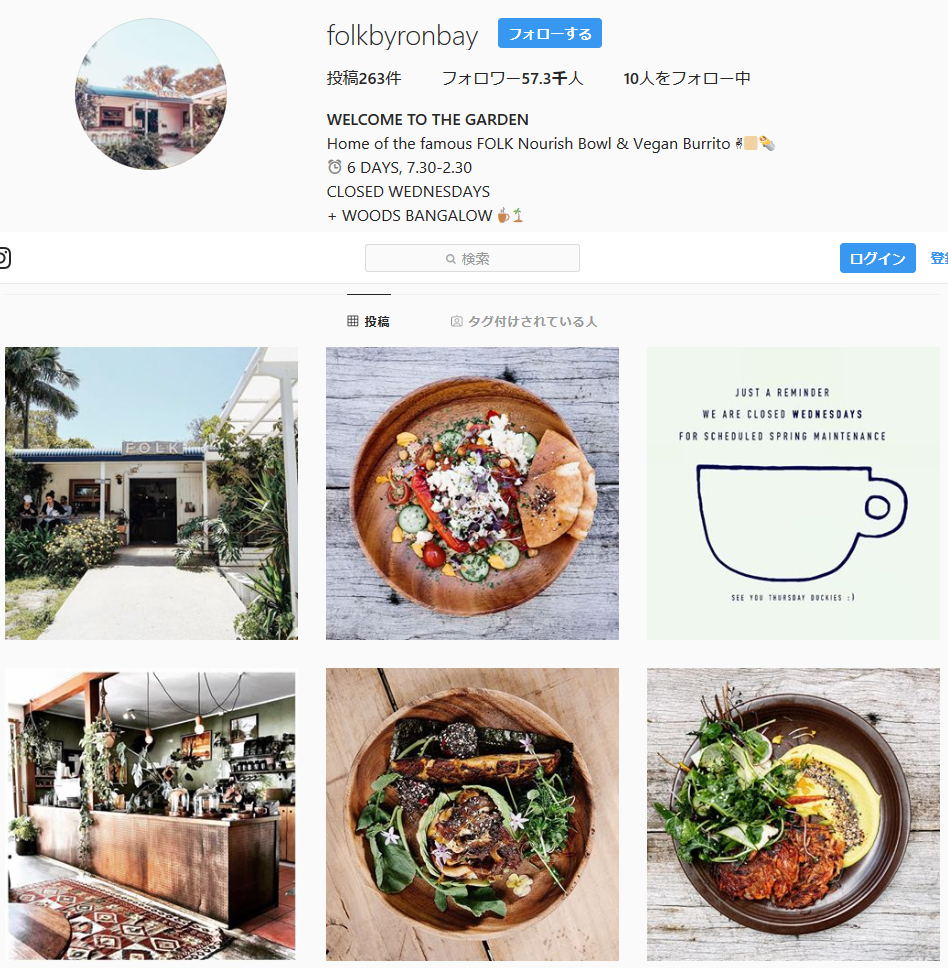The image size is (948, 968).
Task: Open the dark plate with yellow puree post
Action: coord(793,814)
